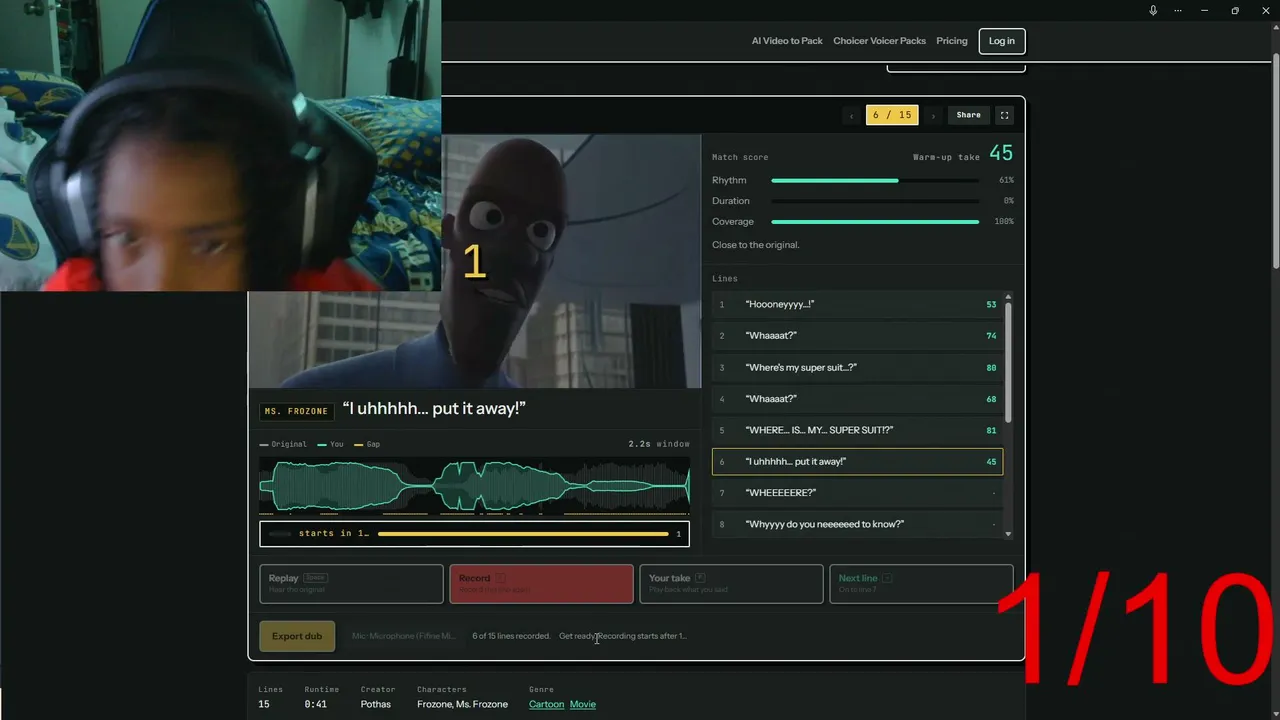The height and width of the screenshot is (720, 1280).
Task: Select line 4 "Whaaaat?" scored 68
Action: pos(857,399)
